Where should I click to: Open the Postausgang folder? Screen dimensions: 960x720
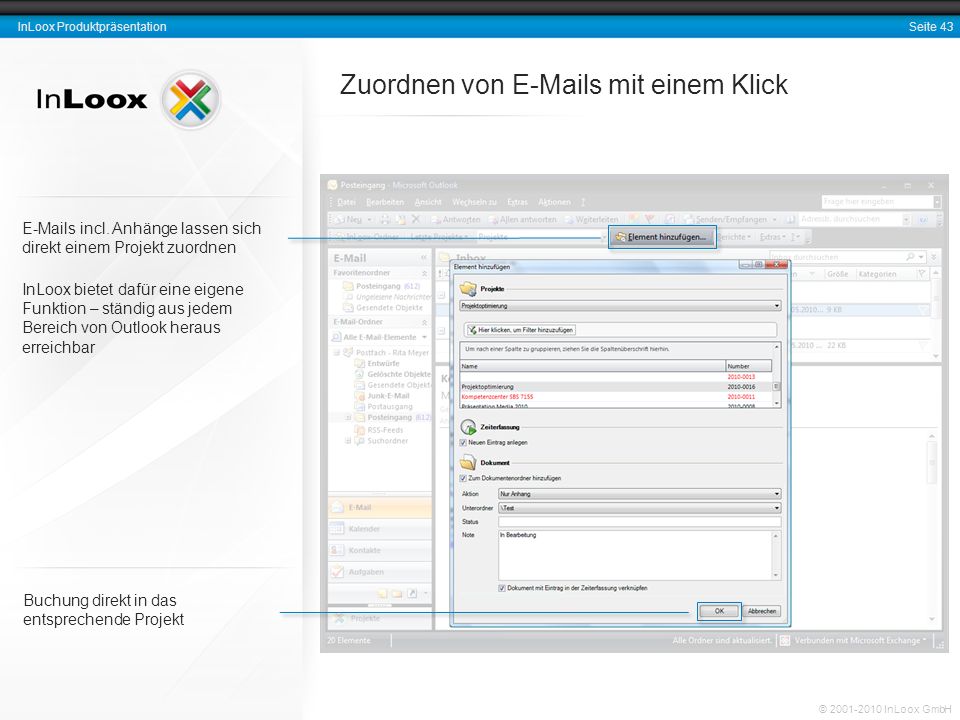[x=384, y=407]
